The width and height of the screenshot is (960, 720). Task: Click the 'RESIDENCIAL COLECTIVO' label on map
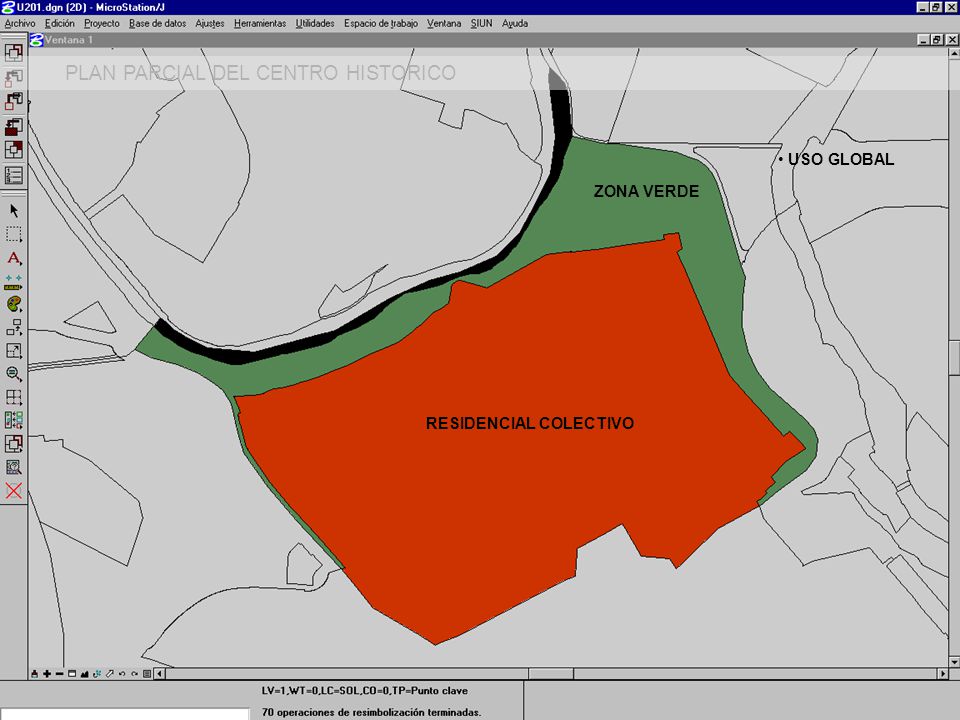point(530,423)
